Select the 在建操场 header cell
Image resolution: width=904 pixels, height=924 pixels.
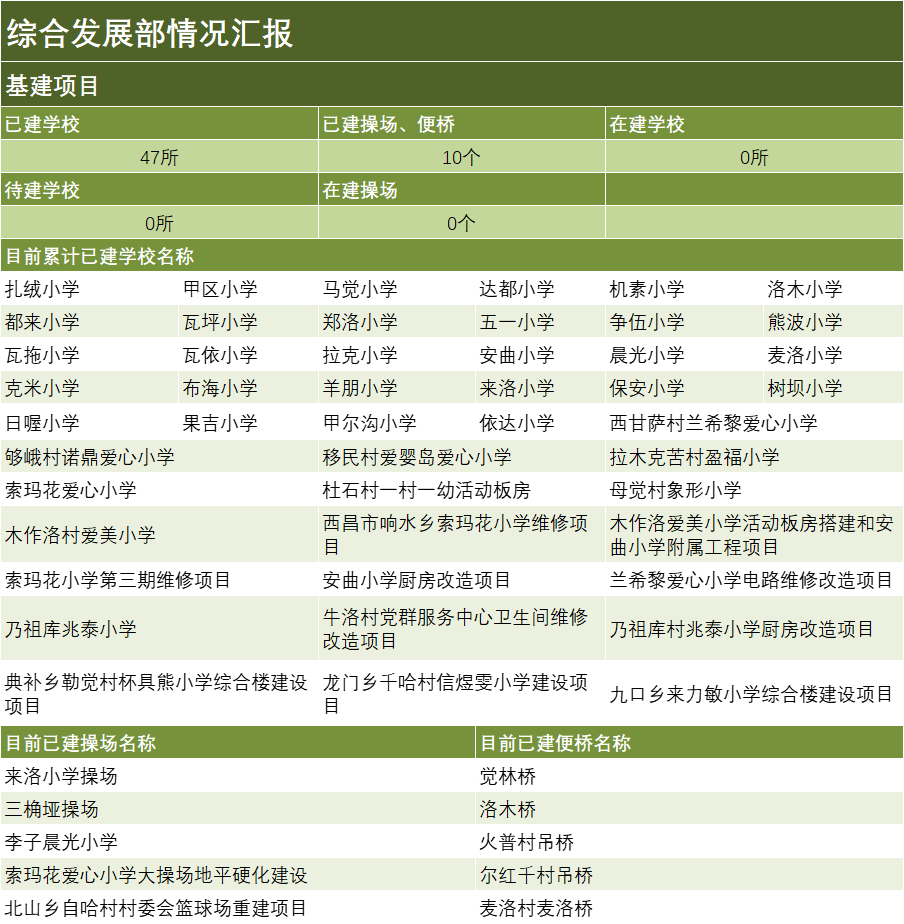click(461, 189)
